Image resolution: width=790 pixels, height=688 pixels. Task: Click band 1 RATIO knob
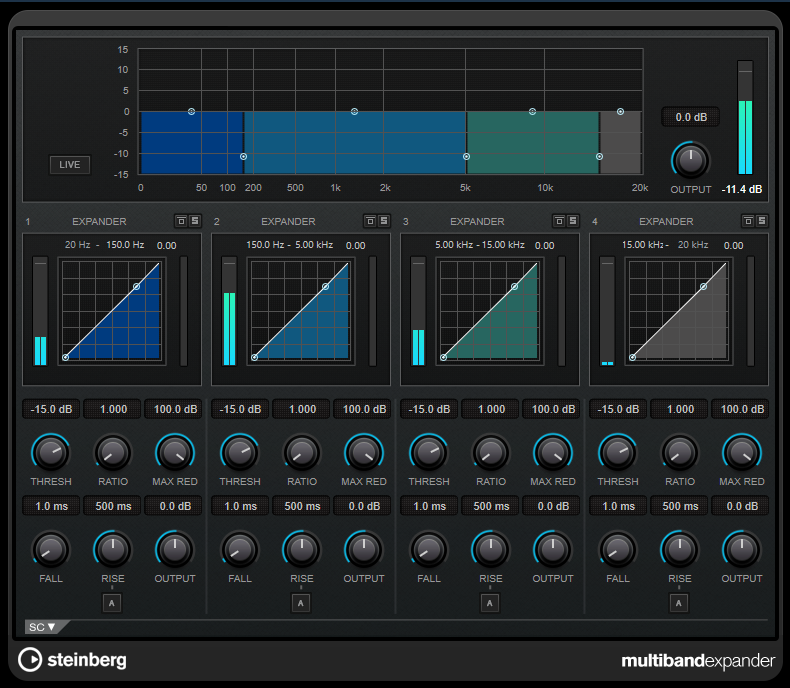point(113,452)
